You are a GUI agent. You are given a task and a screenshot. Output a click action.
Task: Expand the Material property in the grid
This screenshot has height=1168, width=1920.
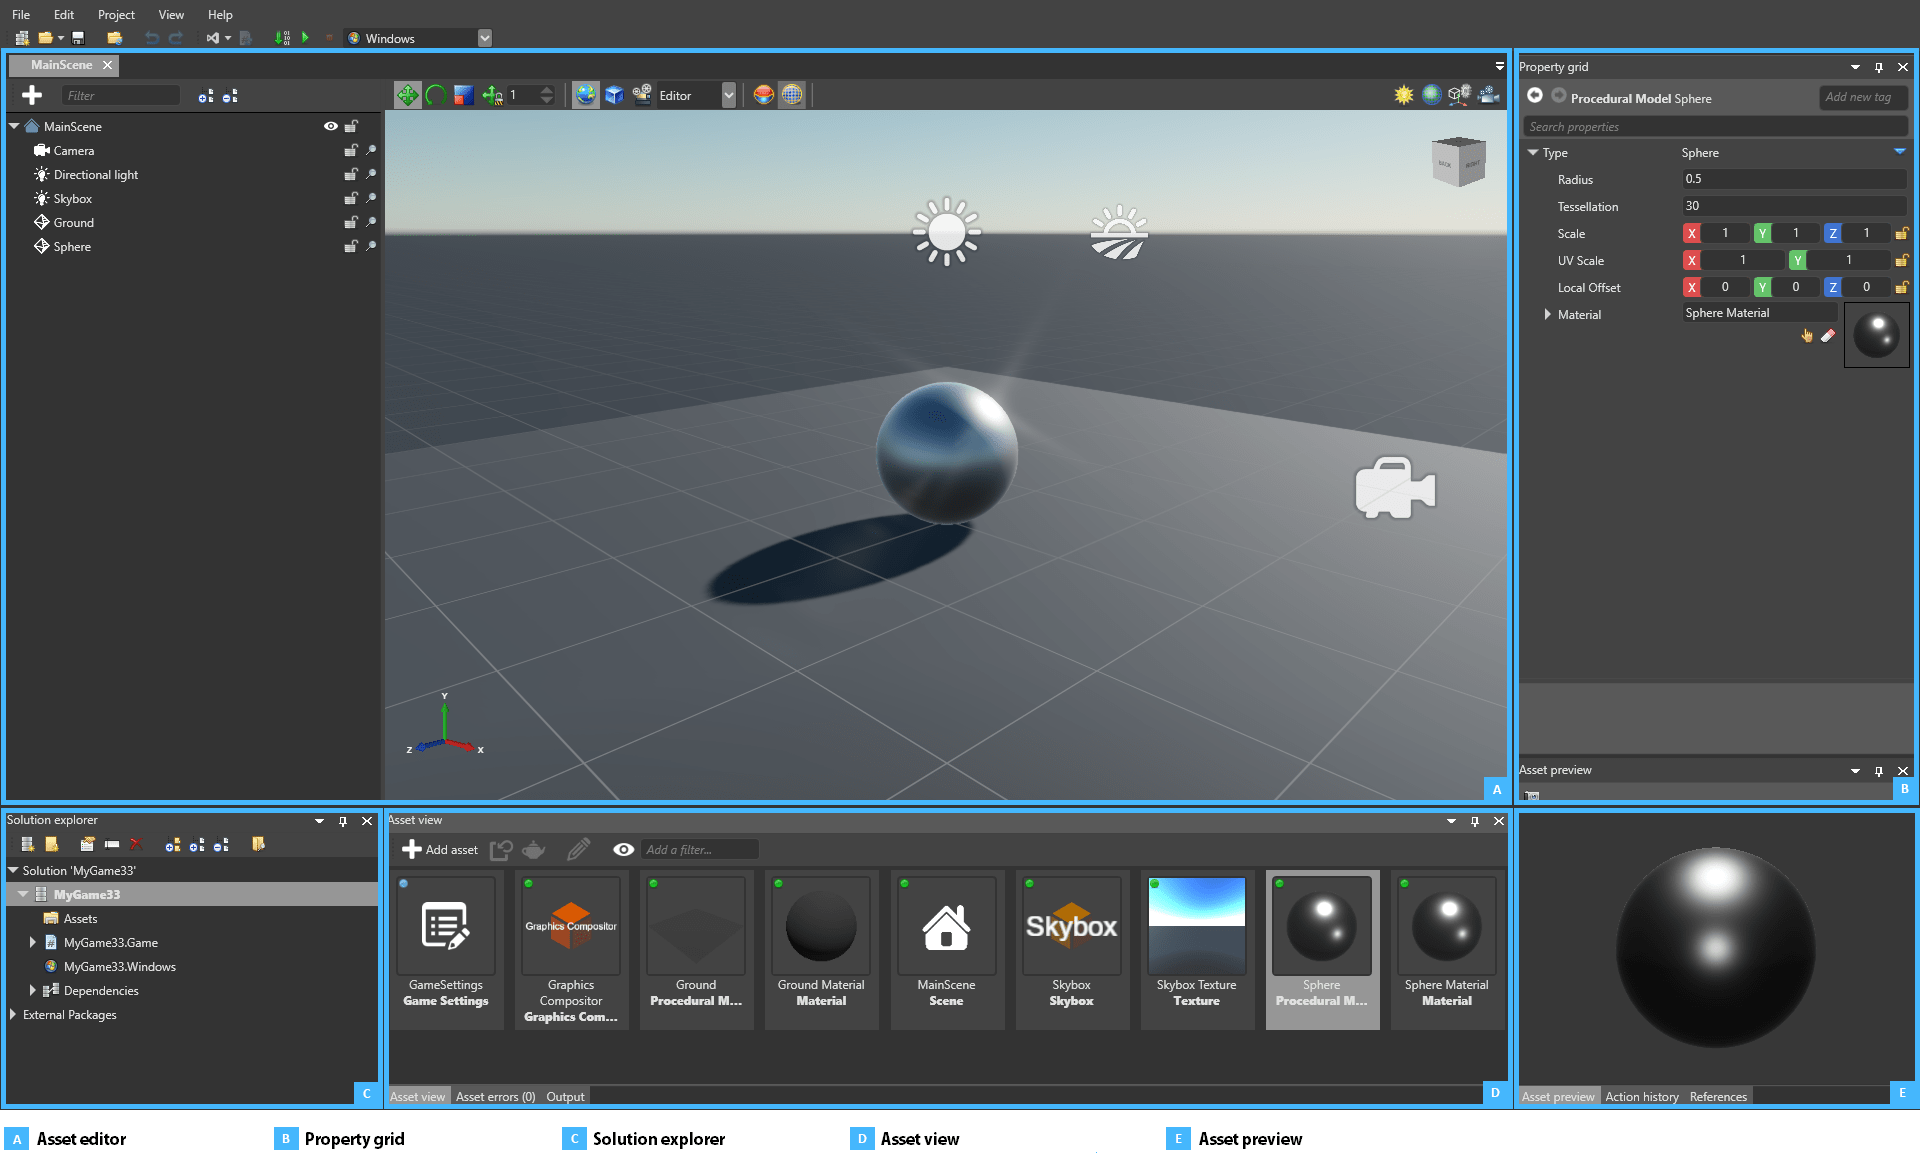tap(1547, 314)
